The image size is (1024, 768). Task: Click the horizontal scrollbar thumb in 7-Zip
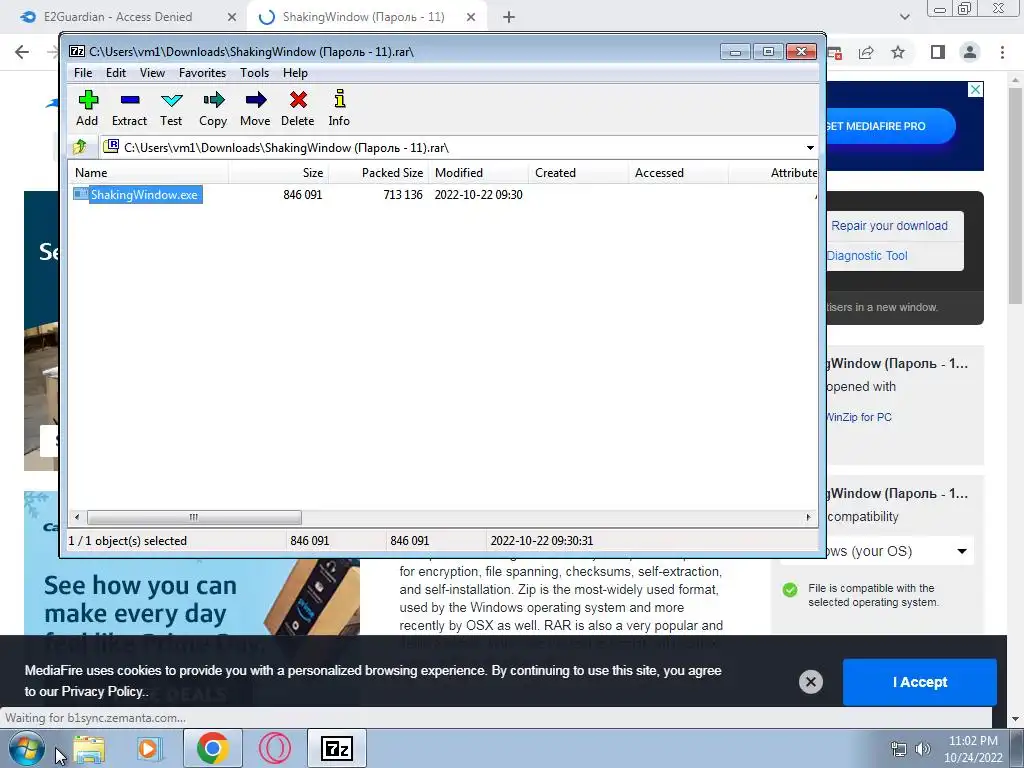pos(194,517)
